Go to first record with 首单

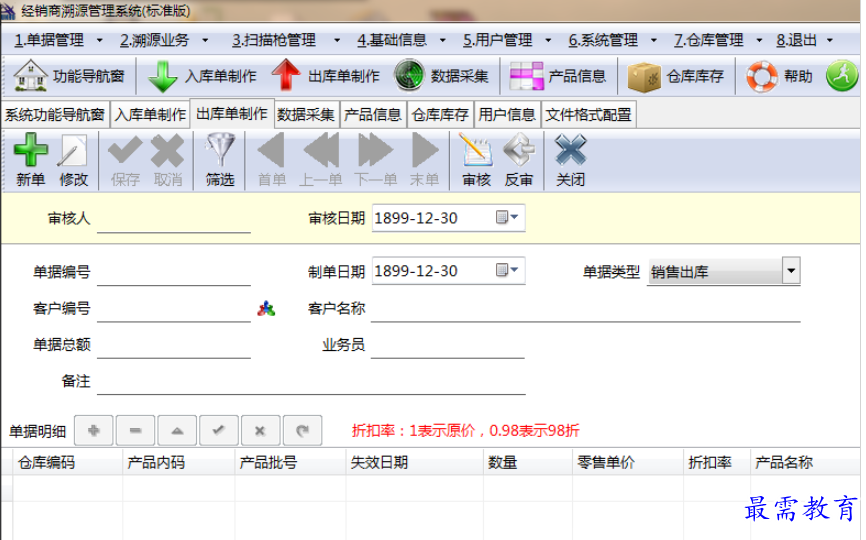pos(272,160)
